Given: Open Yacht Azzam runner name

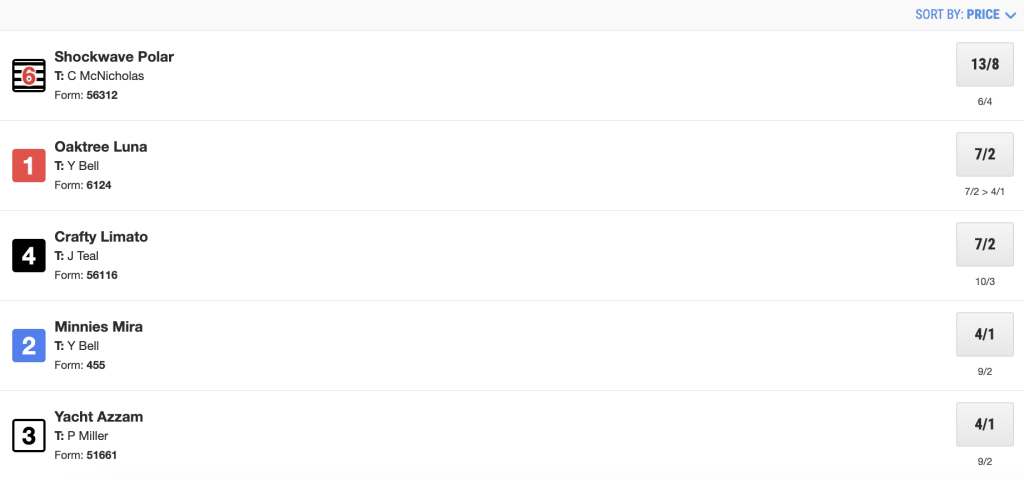Looking at the screenshot, I should 98,417.
